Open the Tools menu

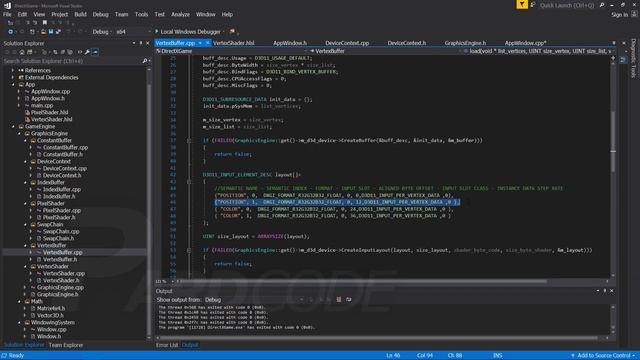(x=142, y=14)
